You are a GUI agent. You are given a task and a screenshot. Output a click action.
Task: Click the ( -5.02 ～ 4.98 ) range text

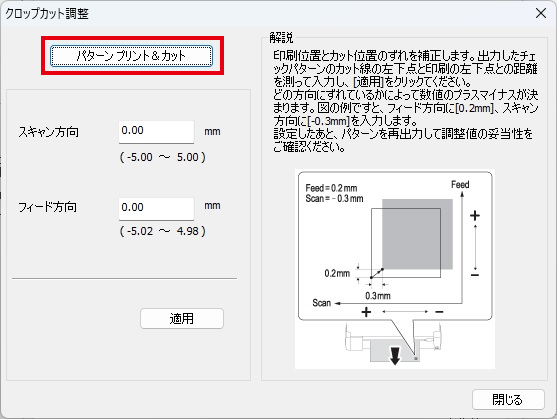pos(163,231)
